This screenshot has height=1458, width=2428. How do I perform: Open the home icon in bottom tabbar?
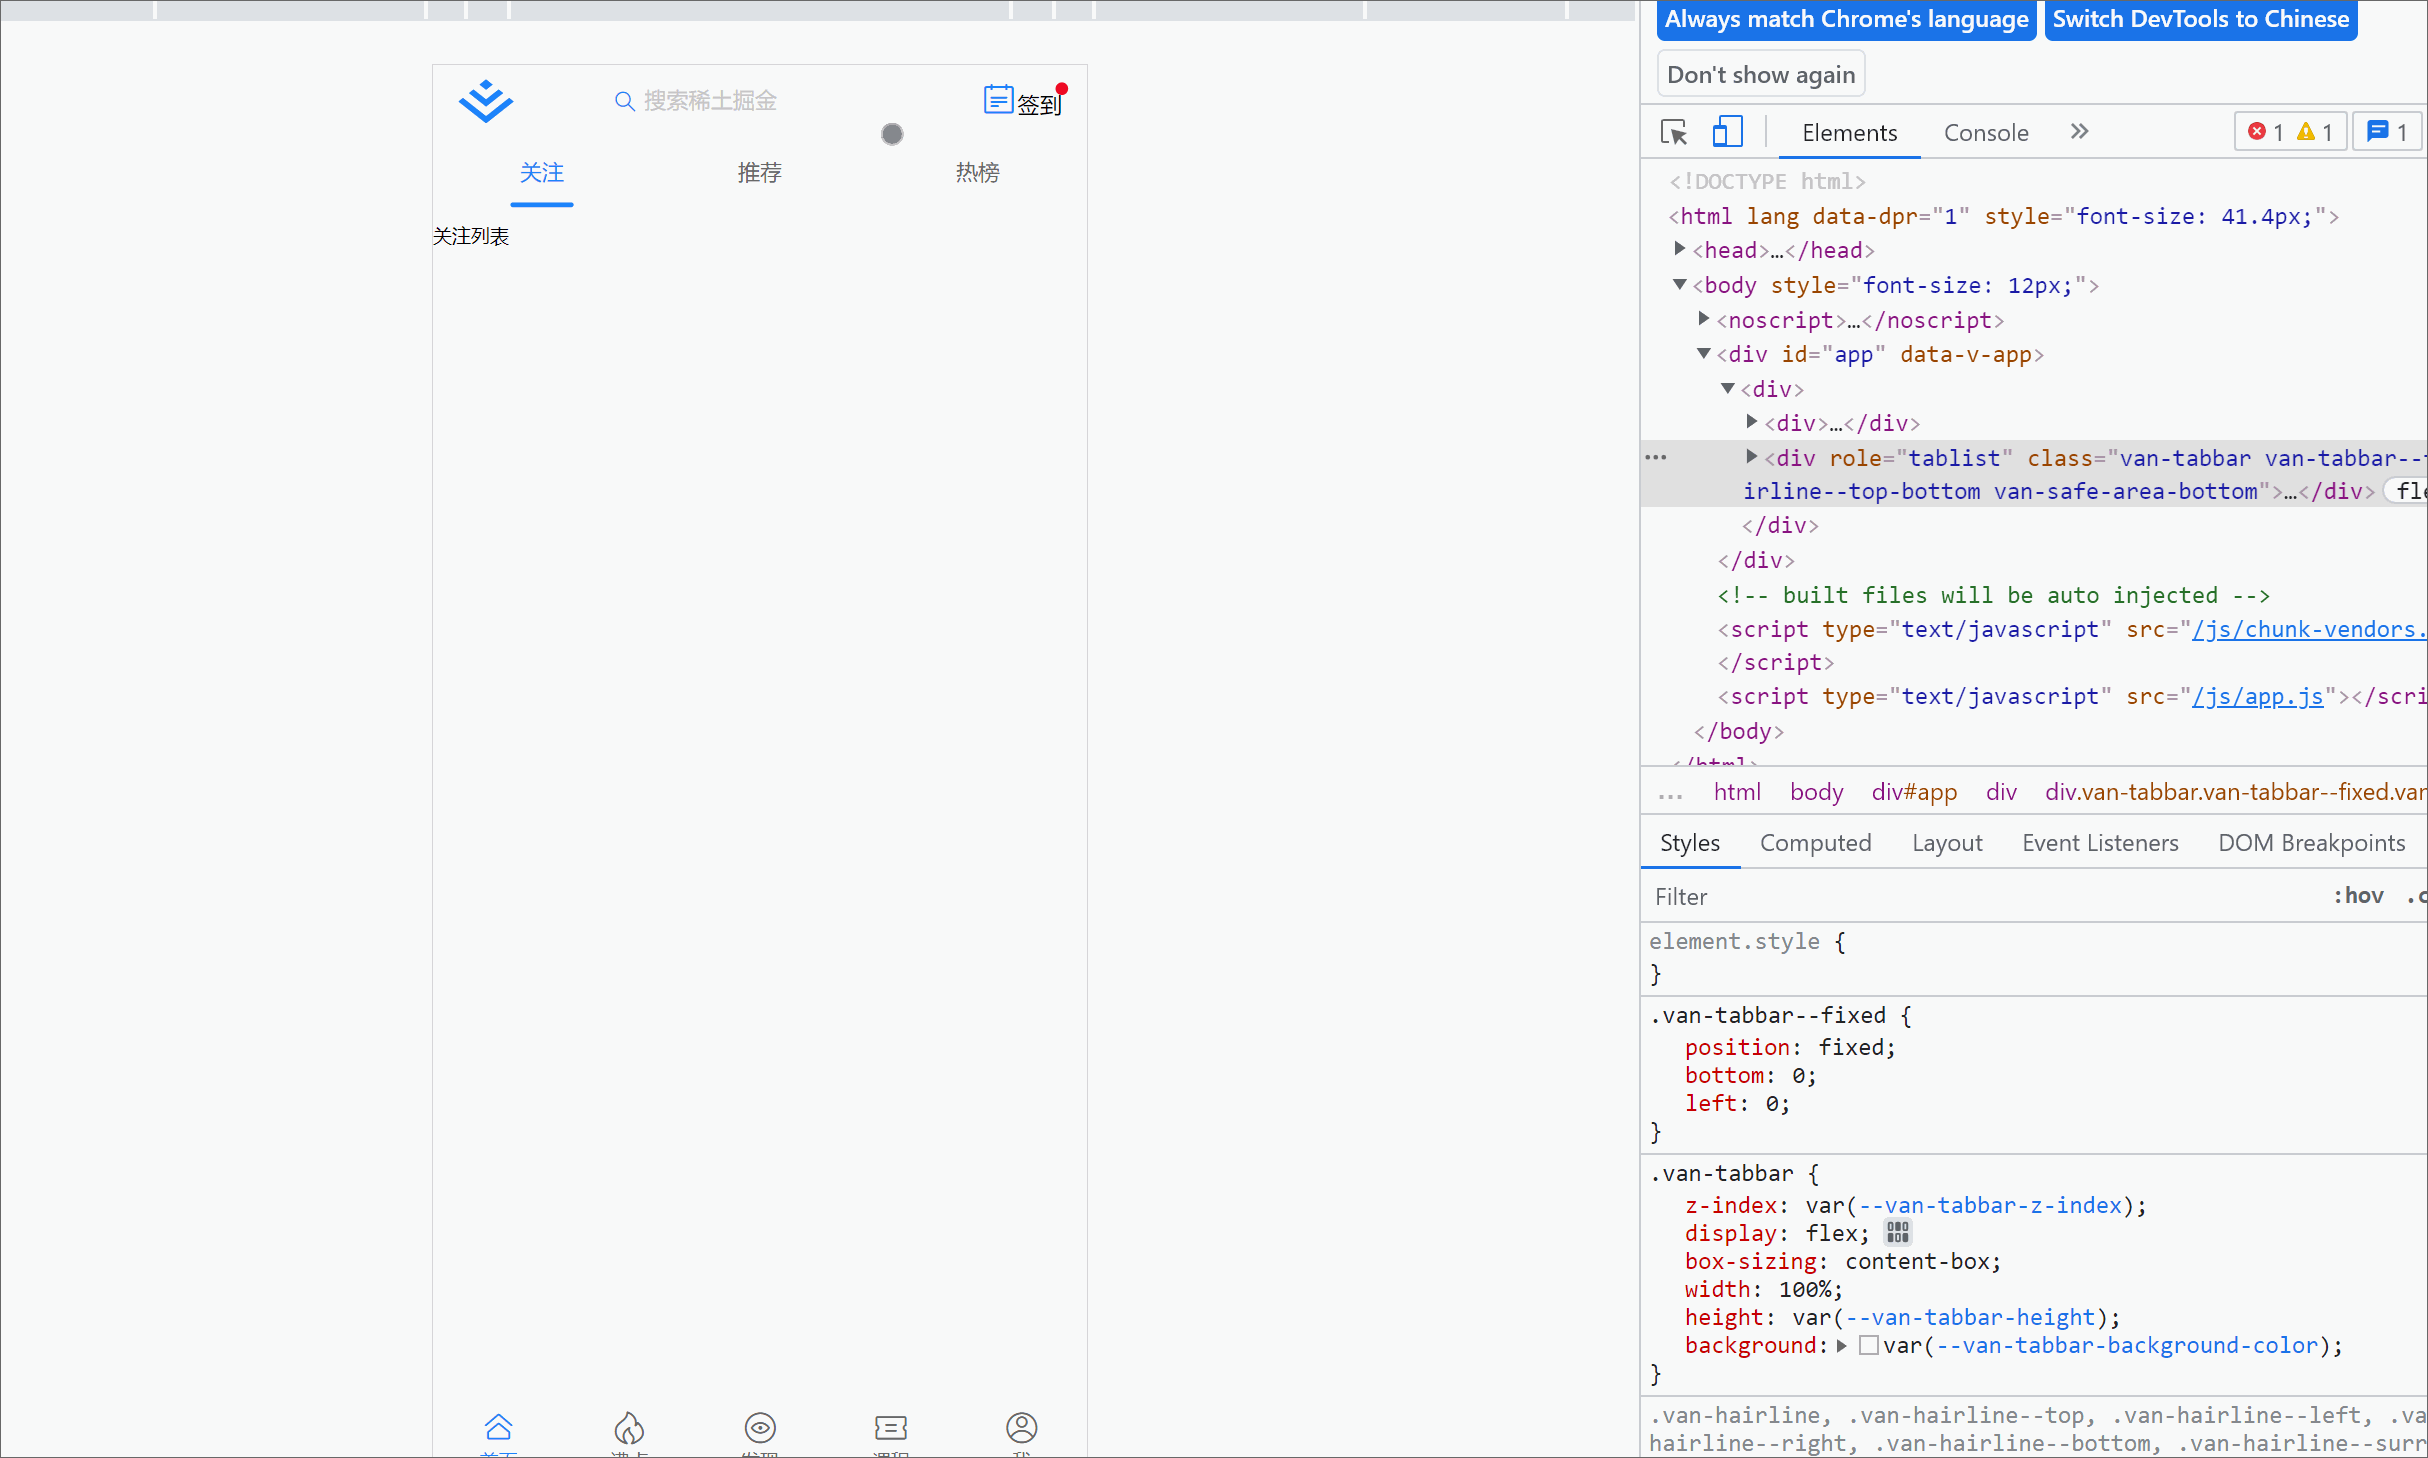click(x=498, y=1426)
